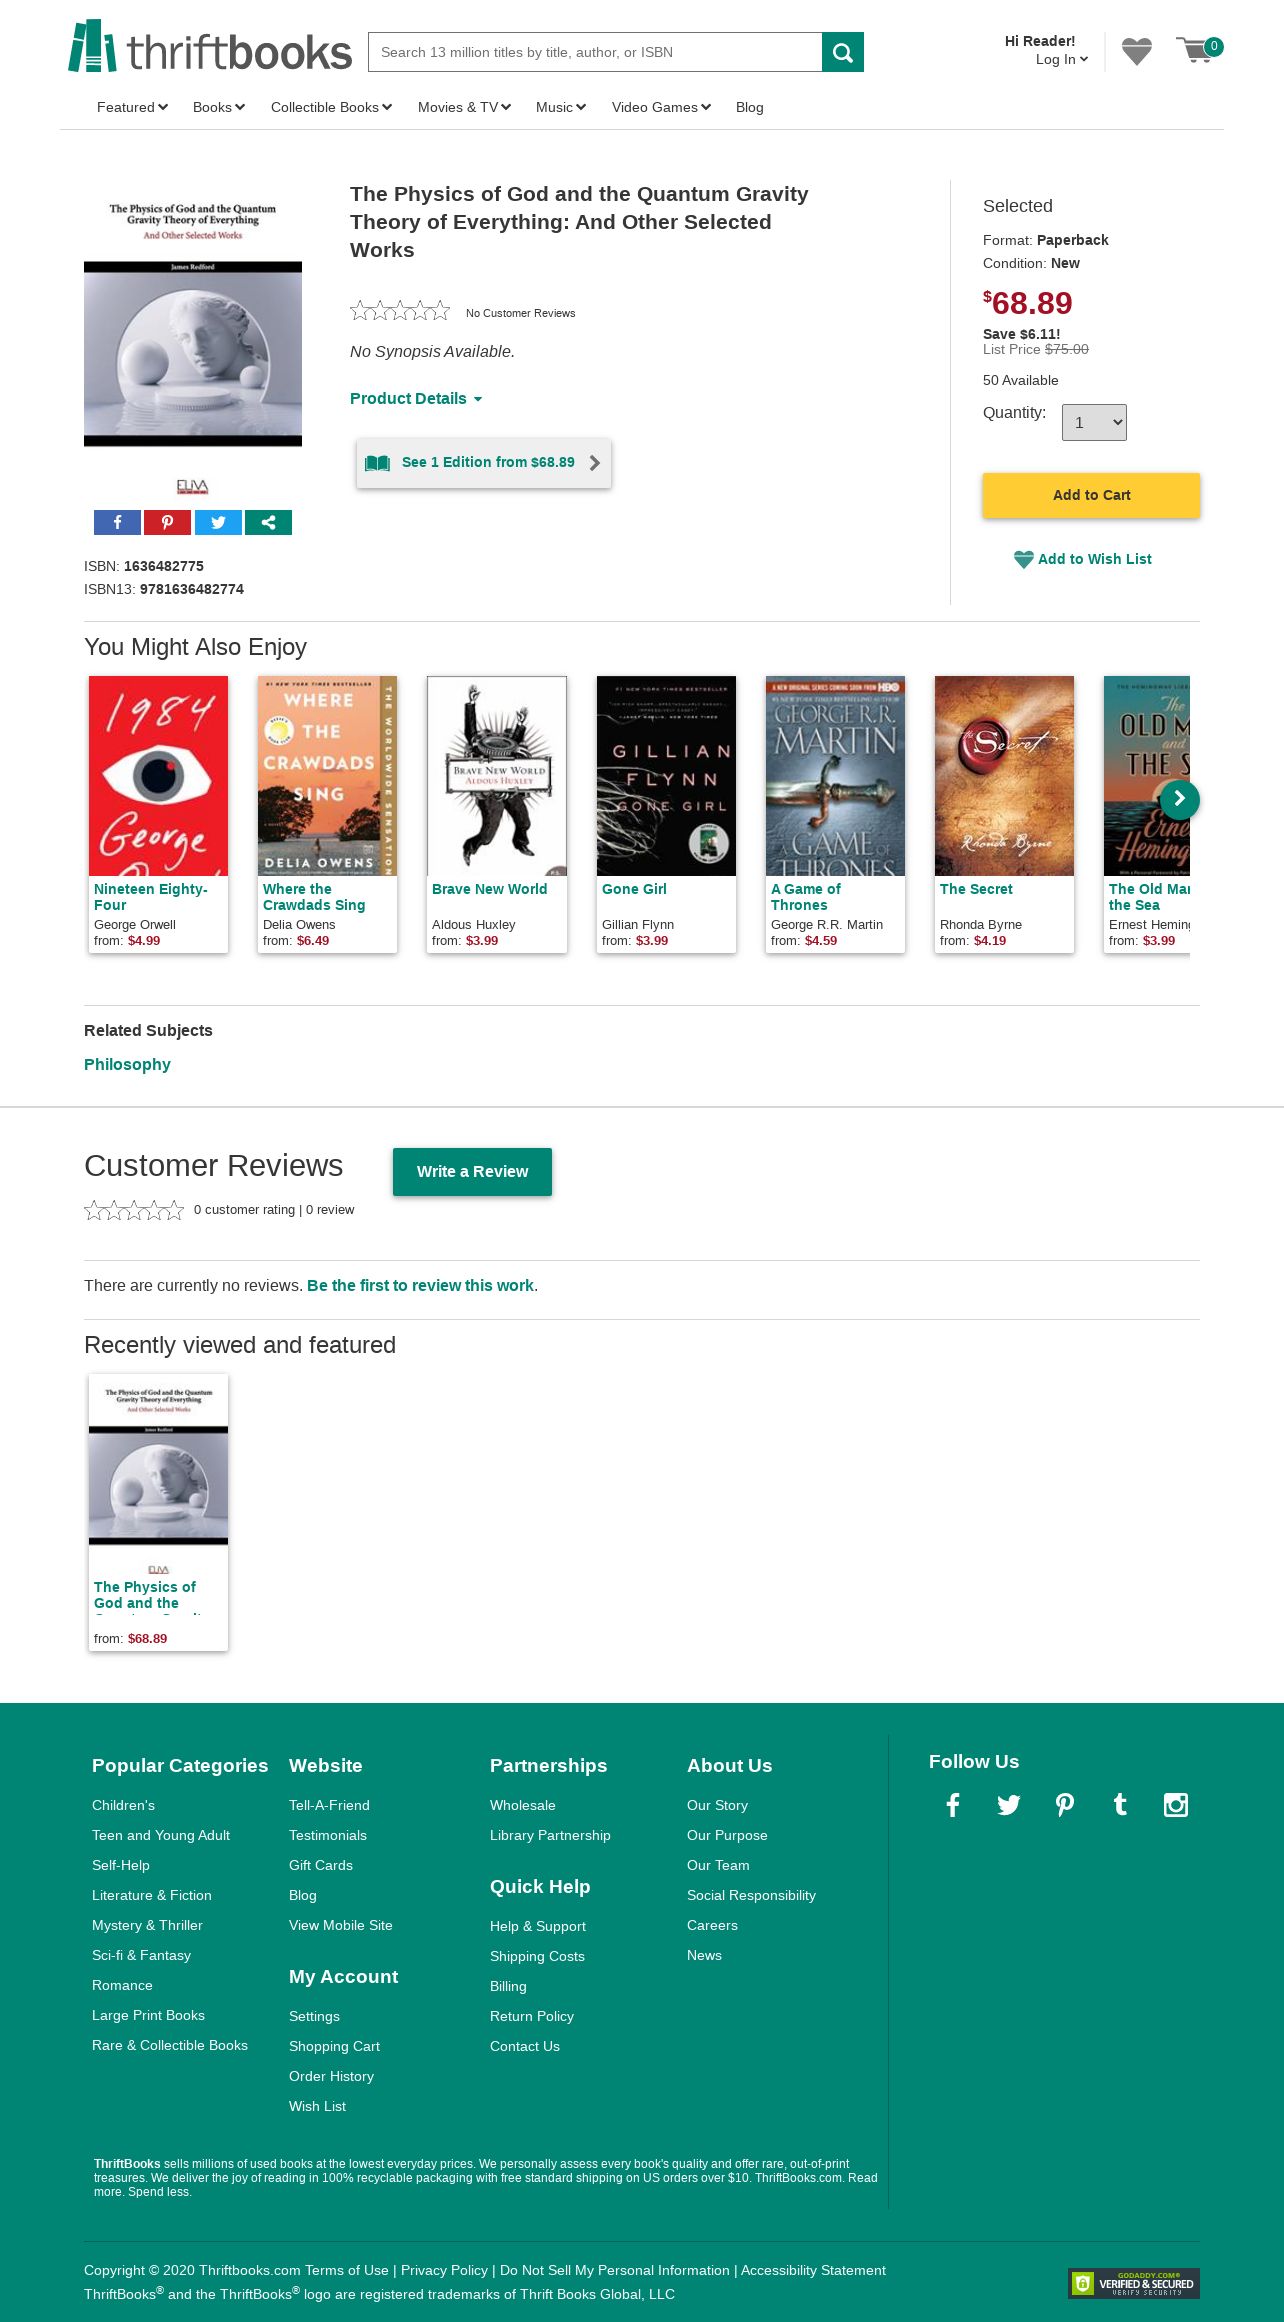Screen dimensions: 1284x2322
Task: Open Order History footer link
Action: tap(331, 2076)
